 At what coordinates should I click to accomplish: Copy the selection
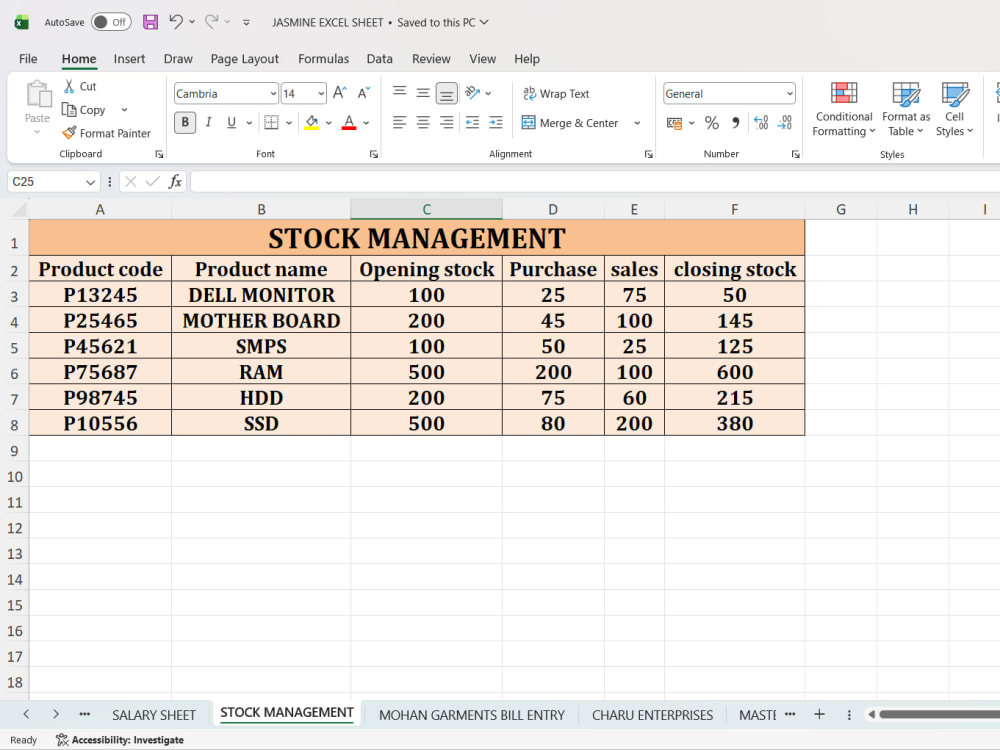[x=84, y=110]
